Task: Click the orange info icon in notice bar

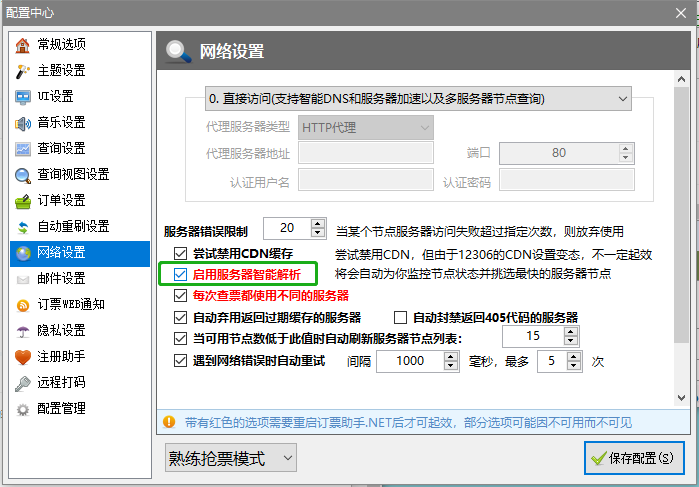Action: 169,421
